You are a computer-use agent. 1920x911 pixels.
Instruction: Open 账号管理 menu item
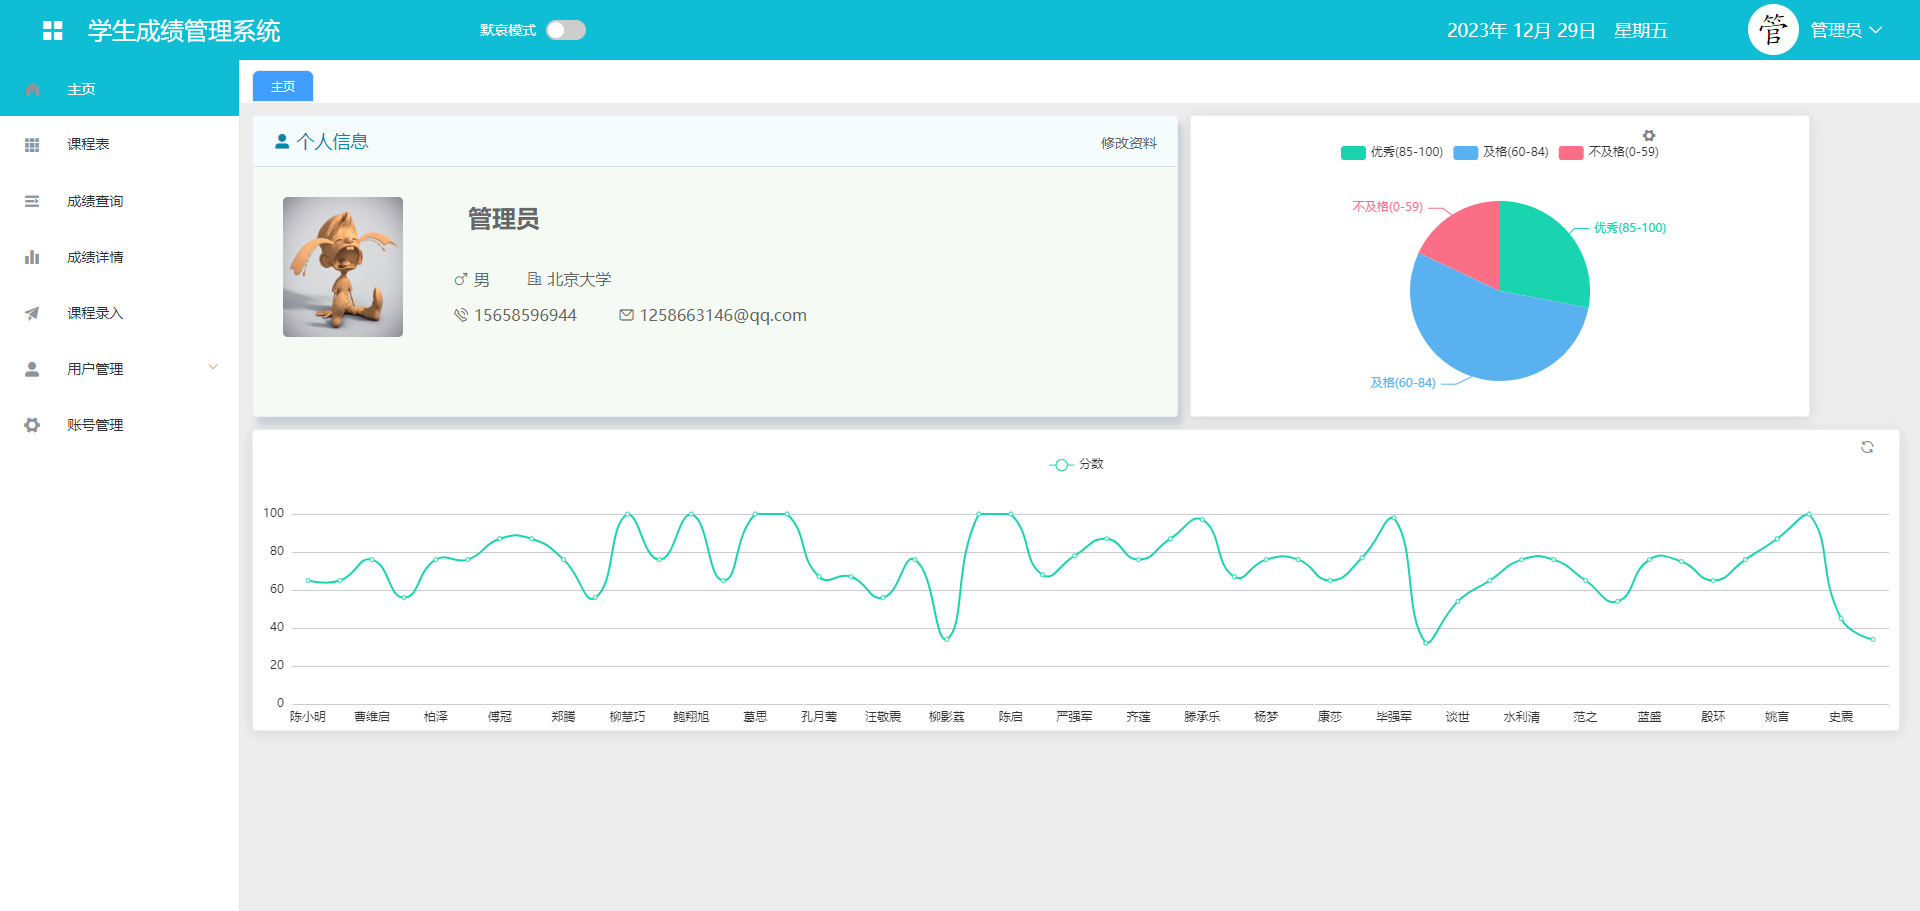coord(119,425)
